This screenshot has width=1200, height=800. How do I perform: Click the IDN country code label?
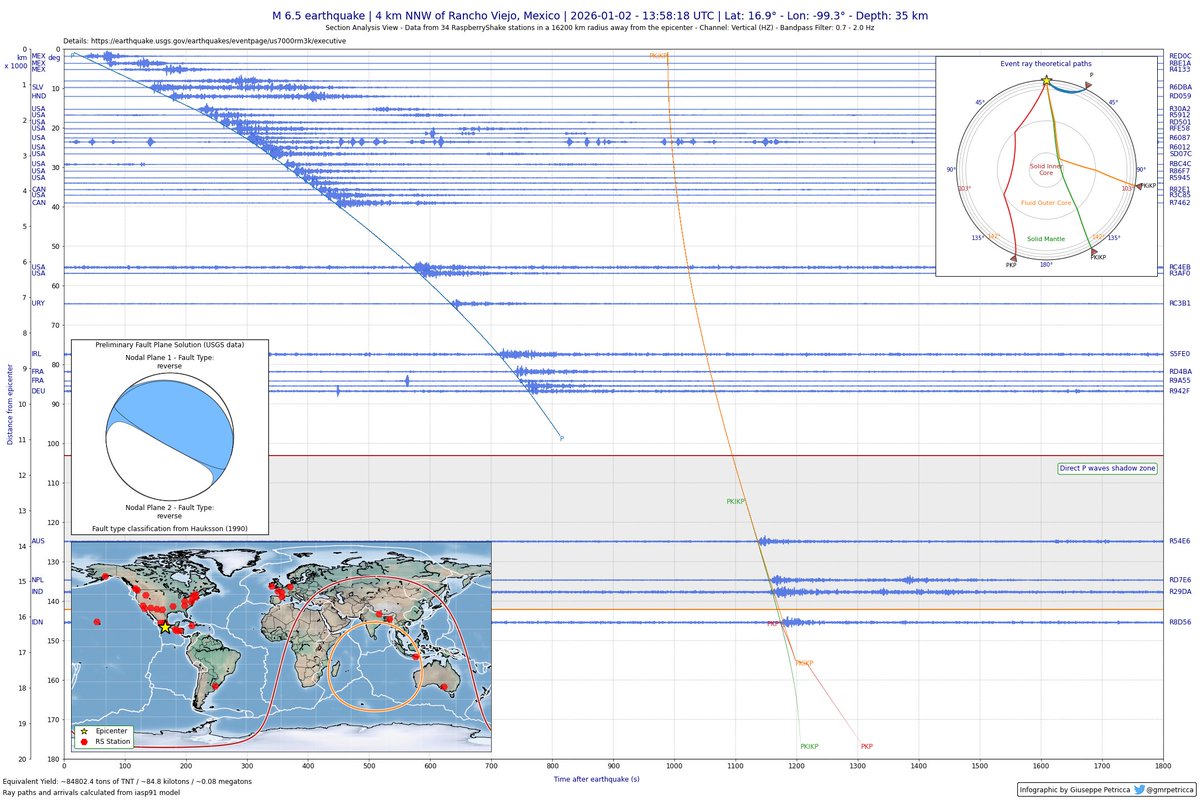click(x=38, y=622)
